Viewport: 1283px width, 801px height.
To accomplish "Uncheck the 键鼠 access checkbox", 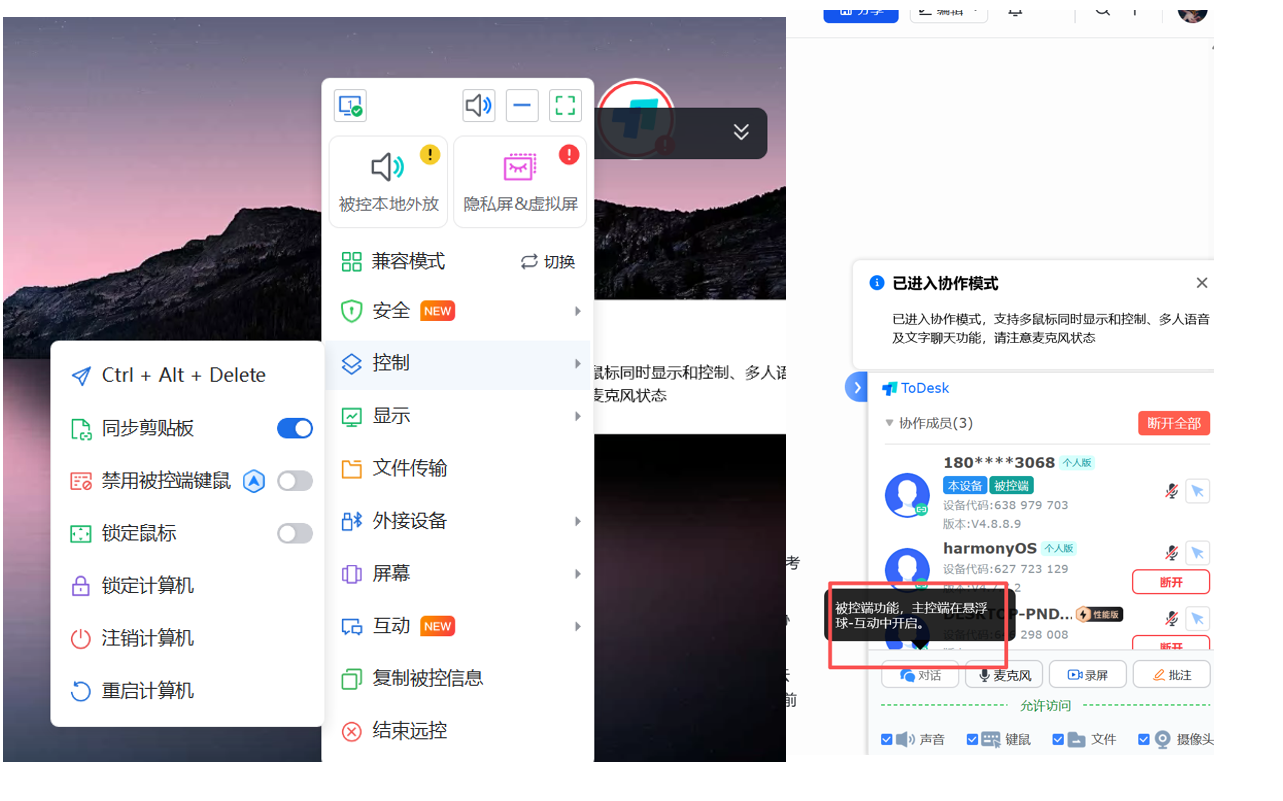I will [972, 740].
